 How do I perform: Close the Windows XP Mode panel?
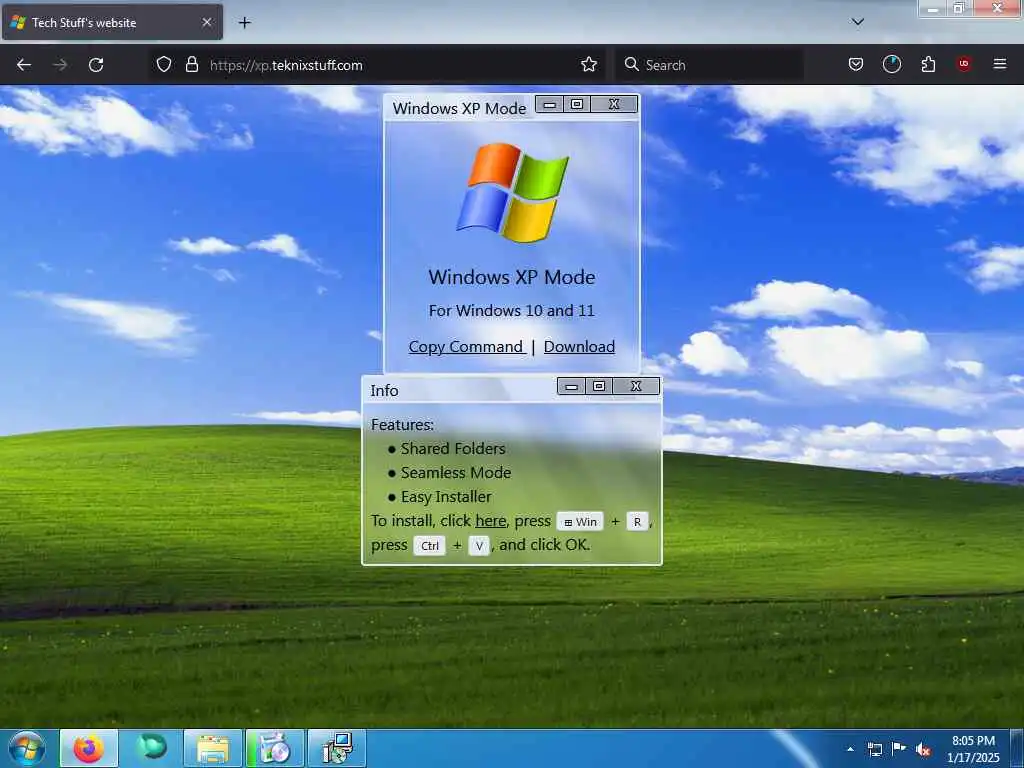point(614,104)
